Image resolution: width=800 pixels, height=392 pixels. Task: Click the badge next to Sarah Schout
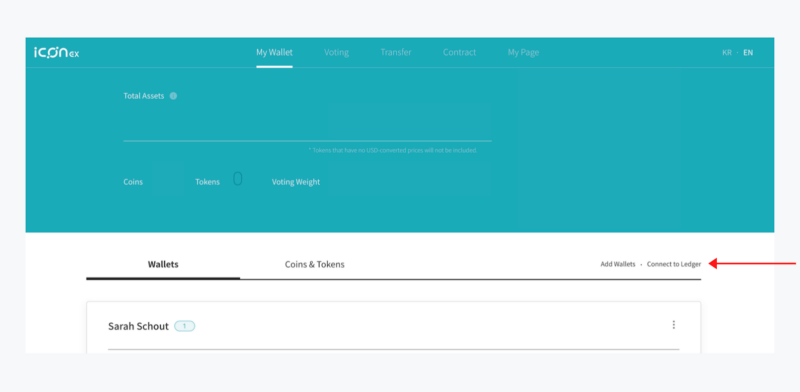pyautogui.click(x=185, y=326)
